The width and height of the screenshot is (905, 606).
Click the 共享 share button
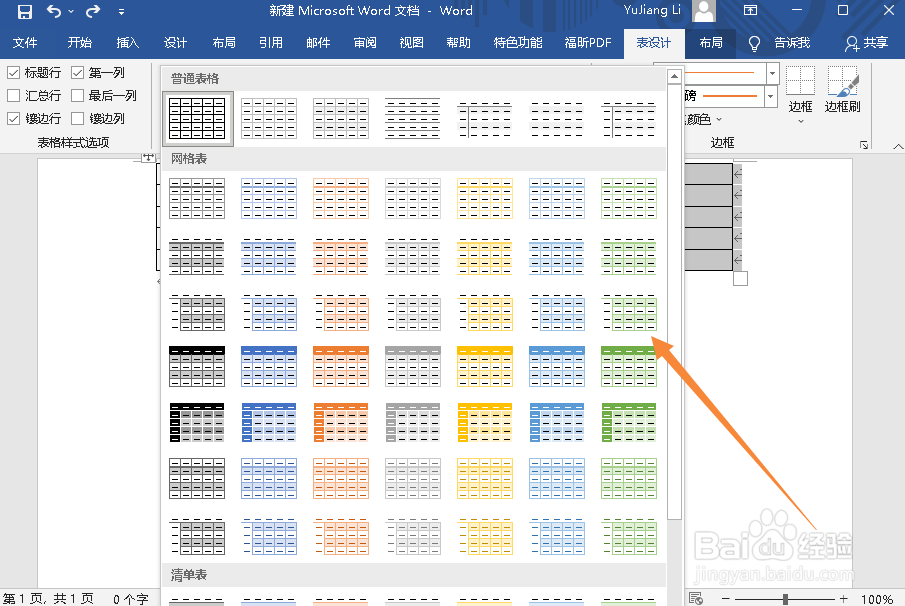click(866, 43)
